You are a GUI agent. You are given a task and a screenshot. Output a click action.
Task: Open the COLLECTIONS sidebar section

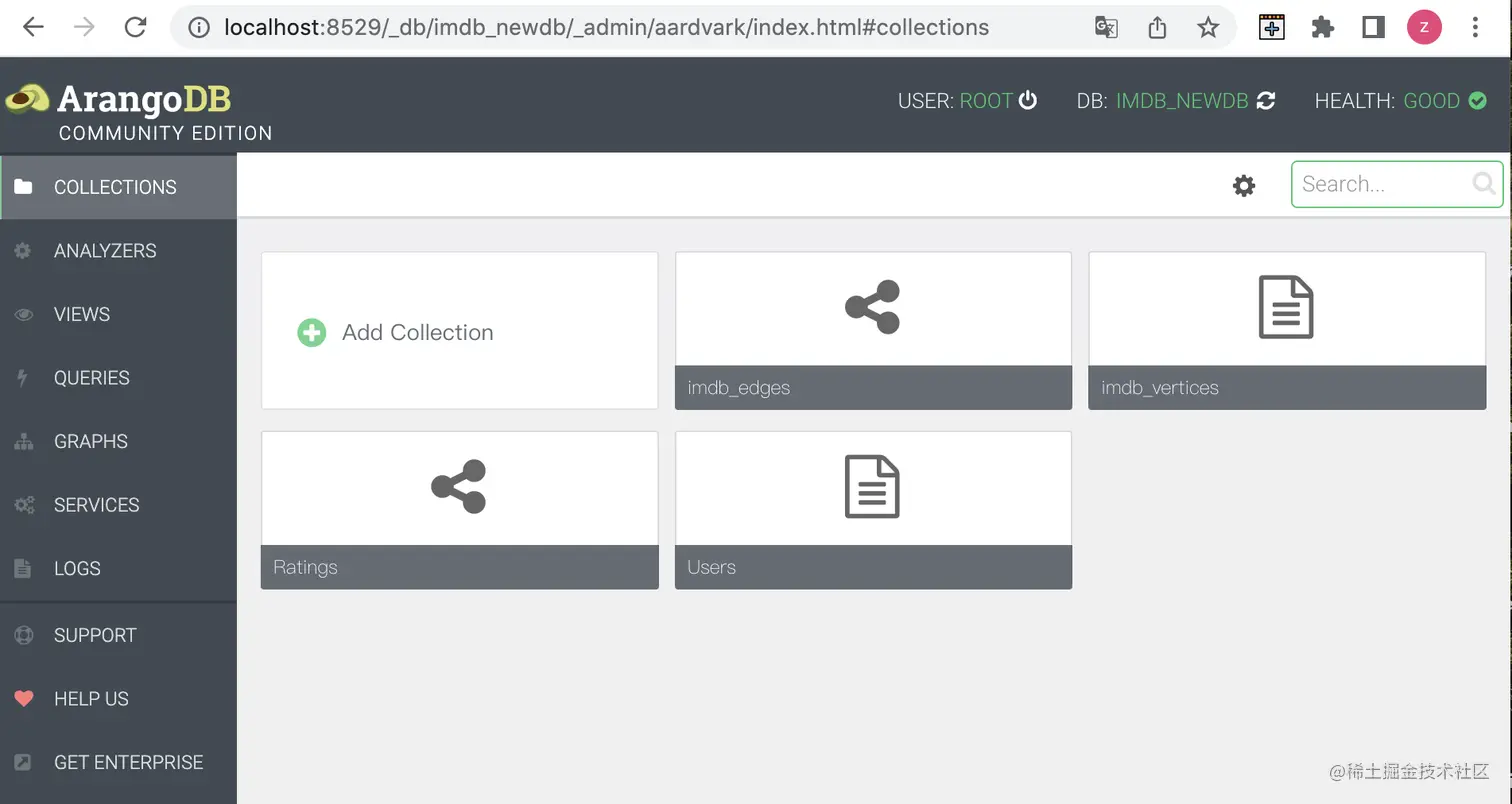(x=118, y=187)
